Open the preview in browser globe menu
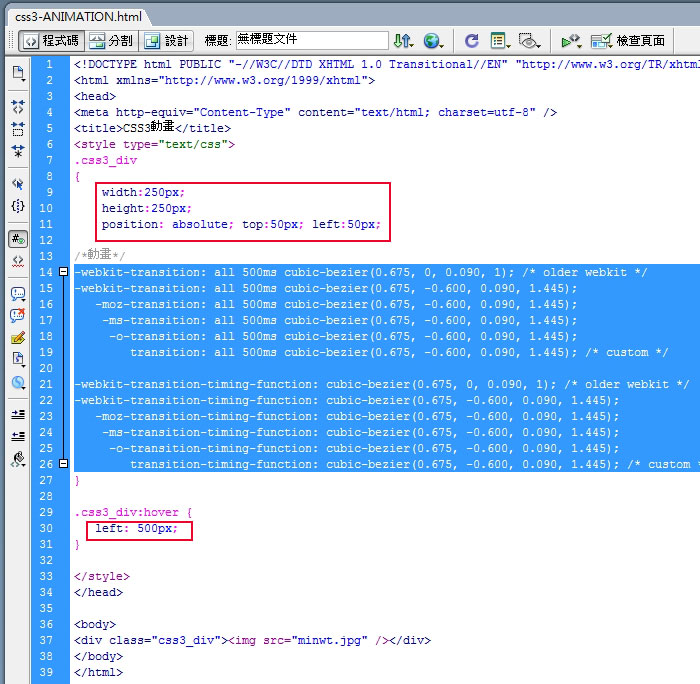700x684 pixels. (x=433, y=41)
